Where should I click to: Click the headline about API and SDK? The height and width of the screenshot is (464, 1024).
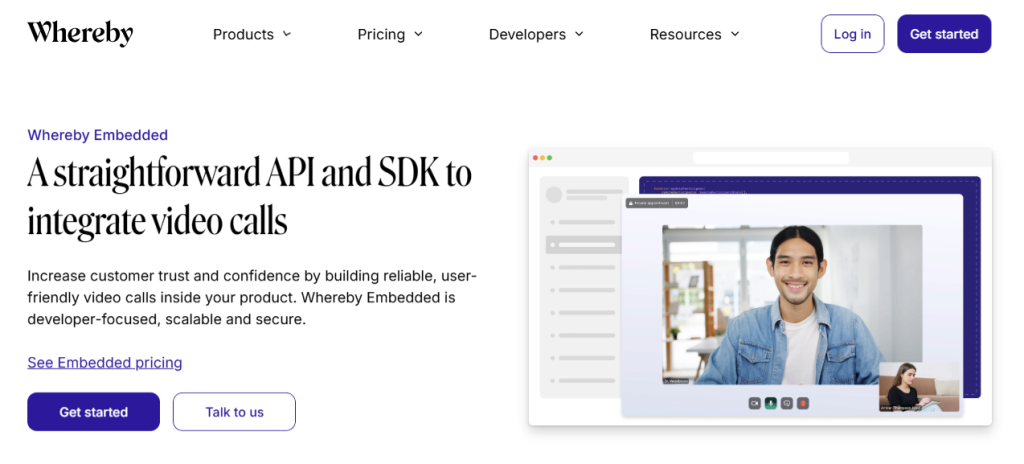point(249,197)
